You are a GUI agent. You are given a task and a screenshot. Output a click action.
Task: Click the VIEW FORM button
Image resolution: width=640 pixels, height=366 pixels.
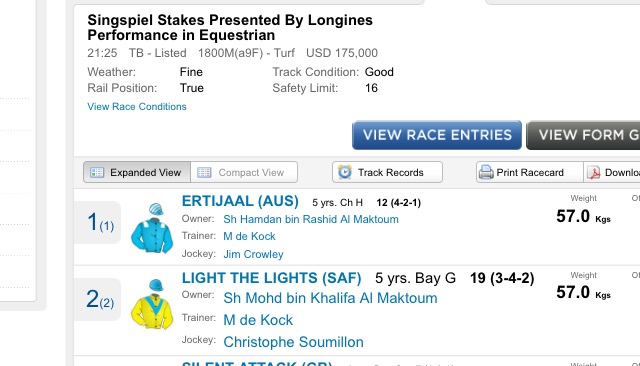[583, 135]
